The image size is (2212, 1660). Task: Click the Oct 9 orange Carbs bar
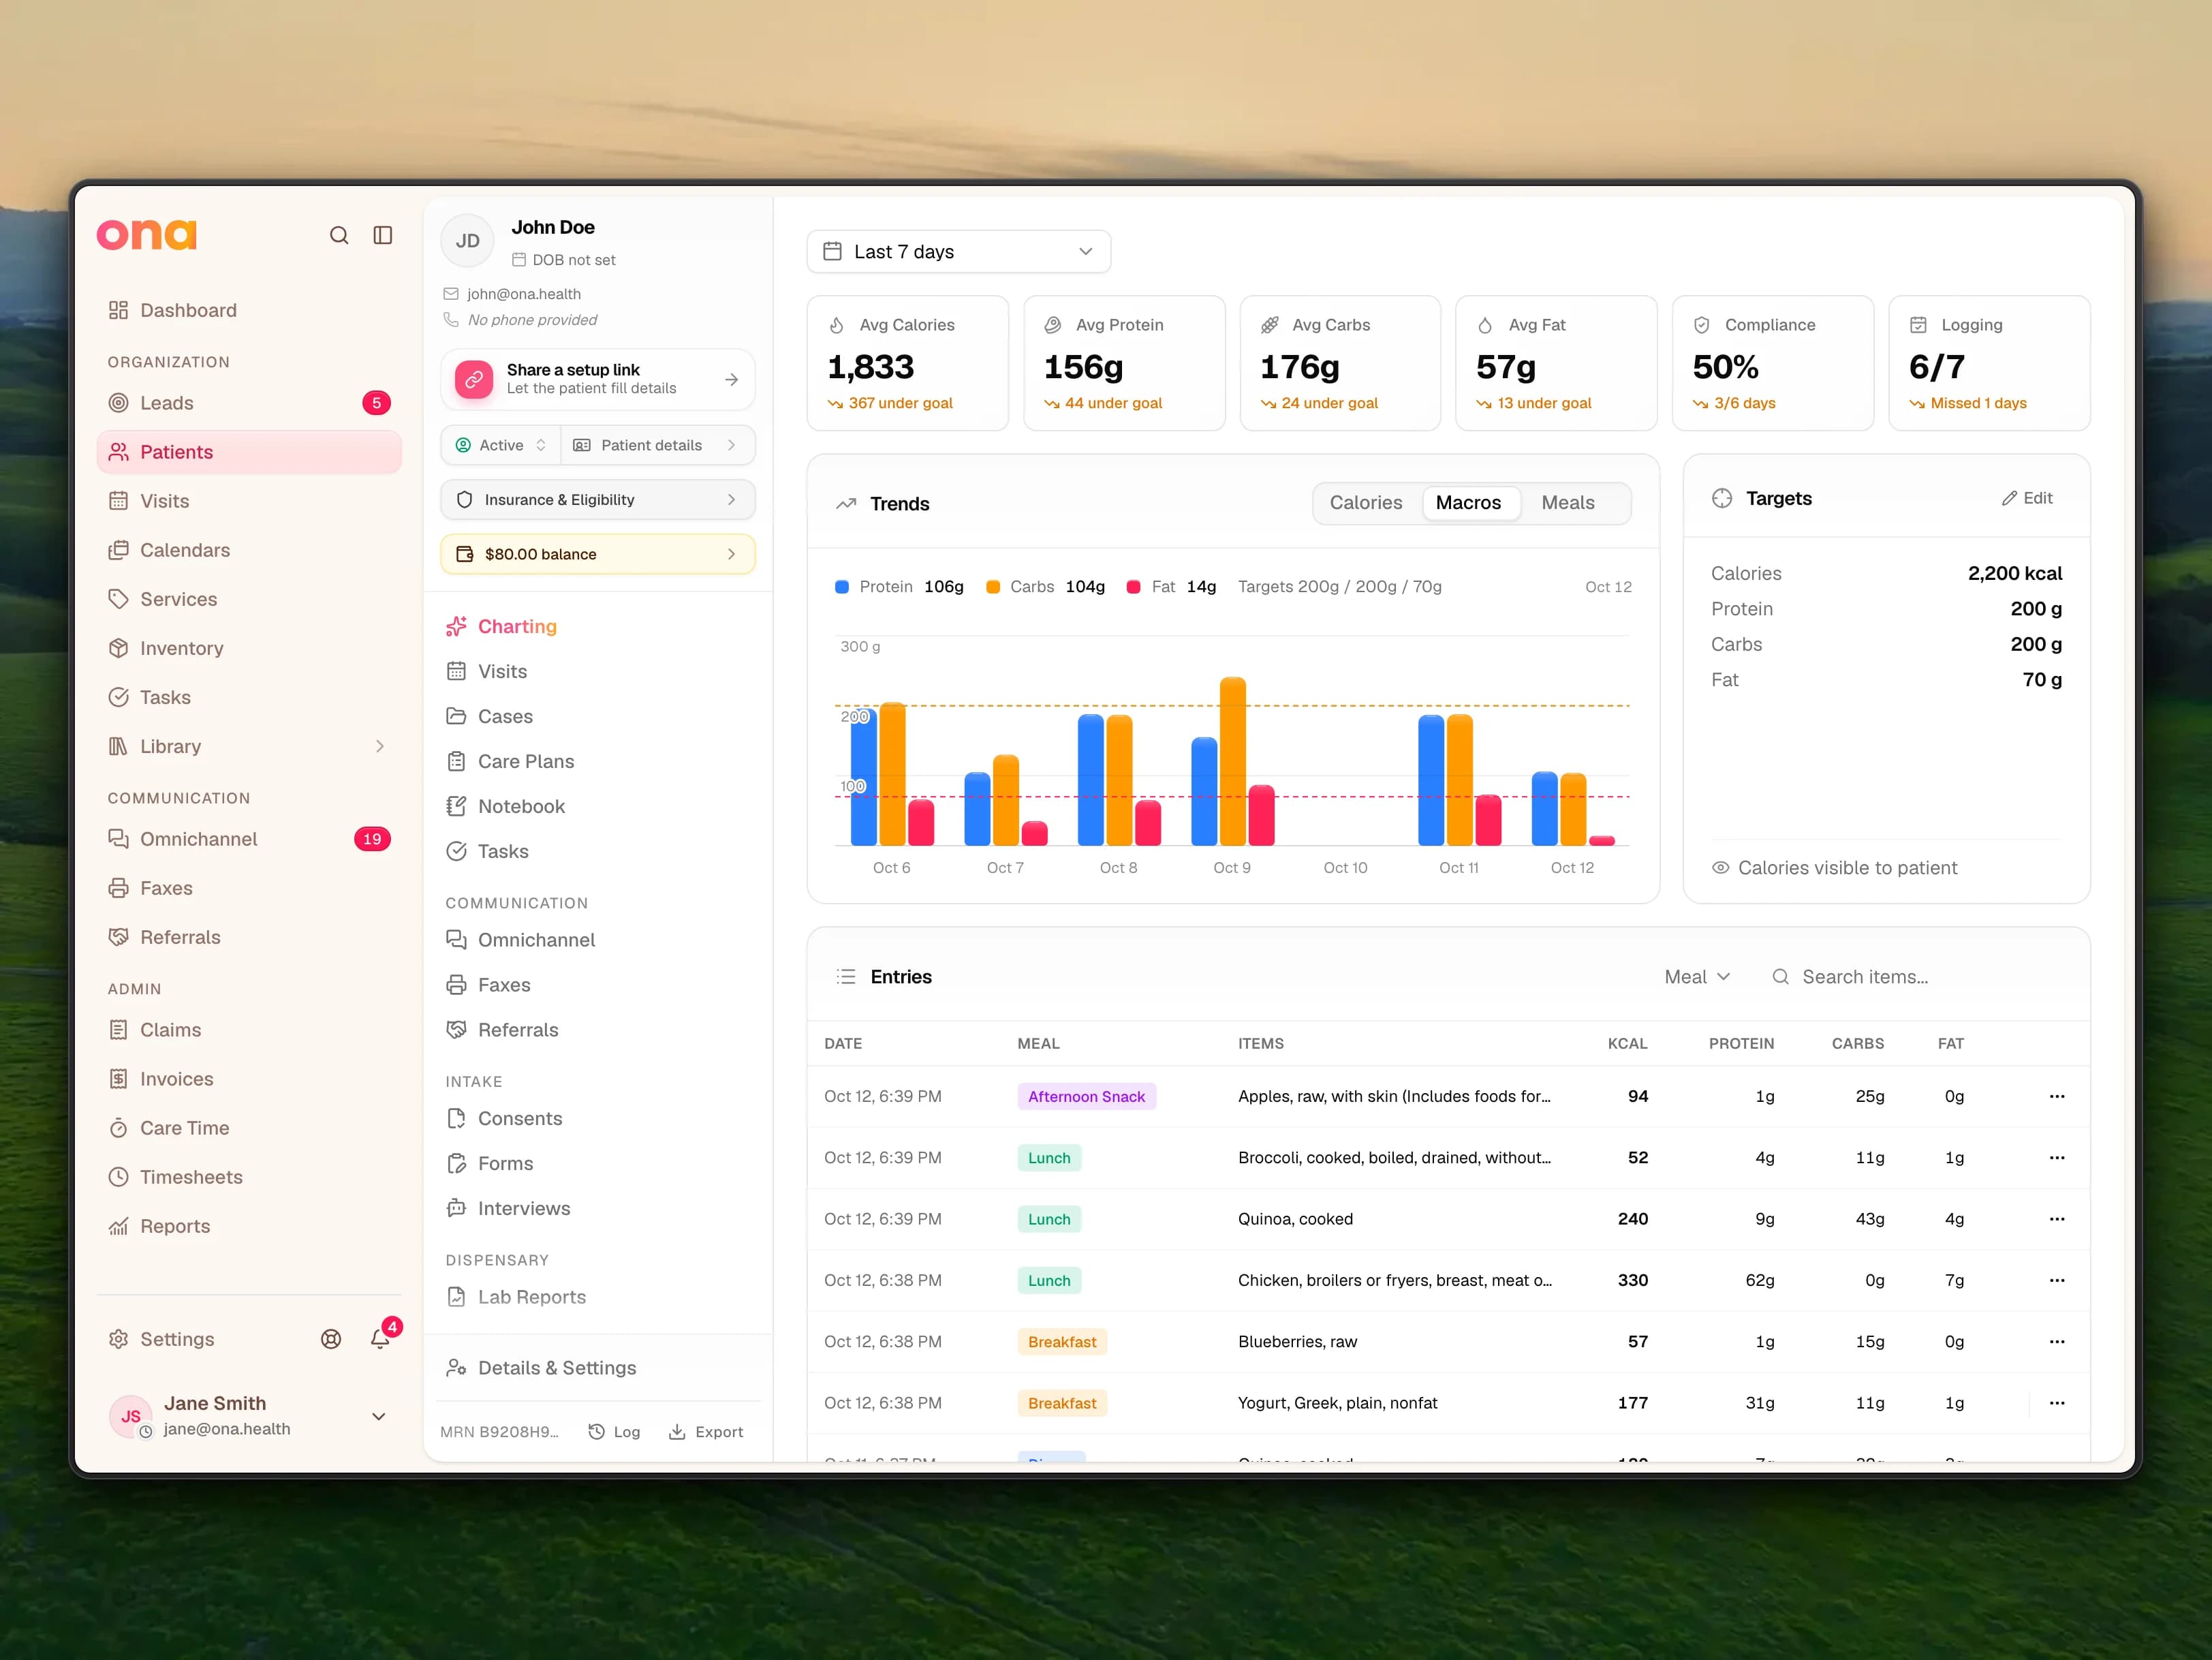click(x=1233, y=762)
